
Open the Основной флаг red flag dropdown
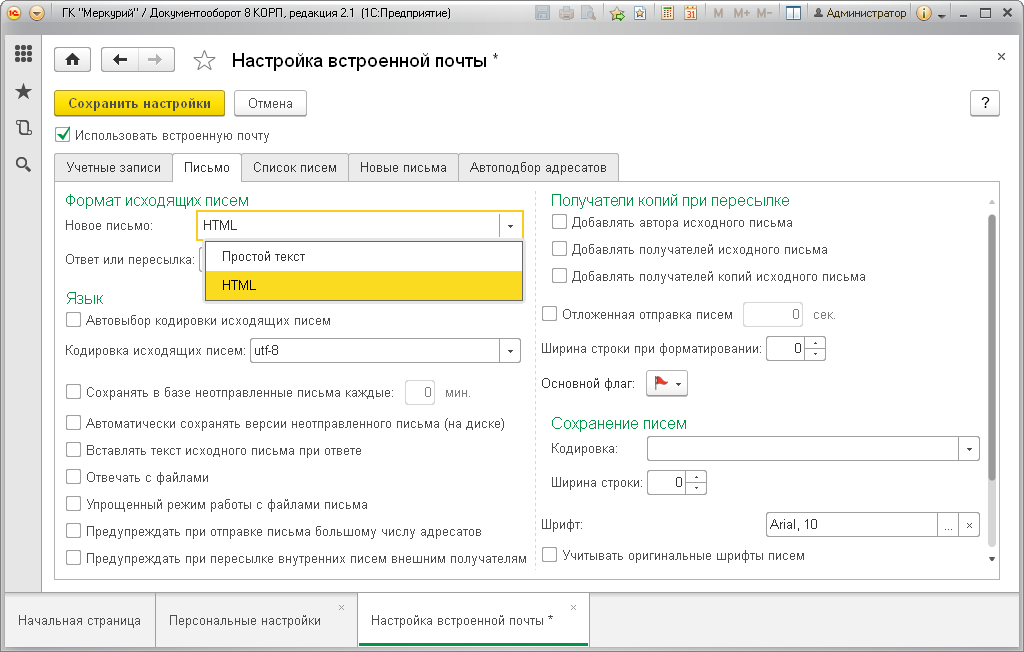click(667, 383)
